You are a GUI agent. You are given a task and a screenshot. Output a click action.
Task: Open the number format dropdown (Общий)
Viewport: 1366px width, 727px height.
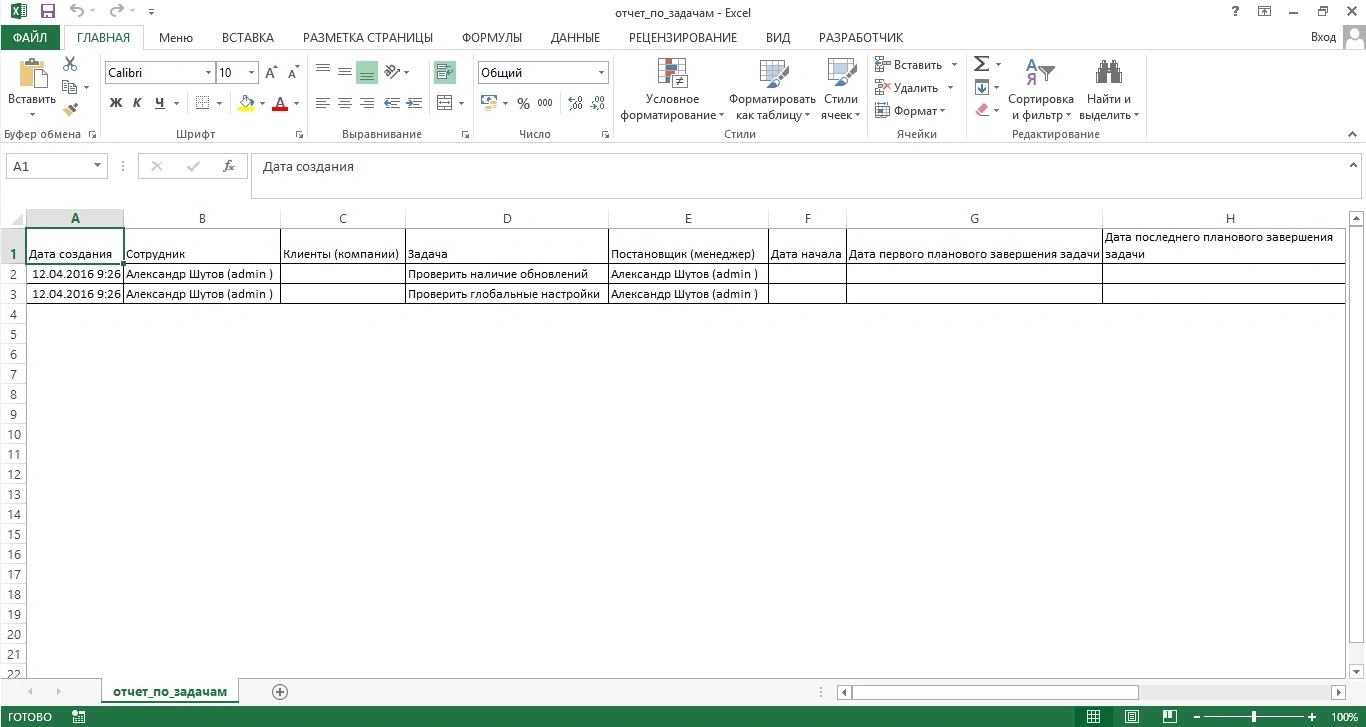602,73
